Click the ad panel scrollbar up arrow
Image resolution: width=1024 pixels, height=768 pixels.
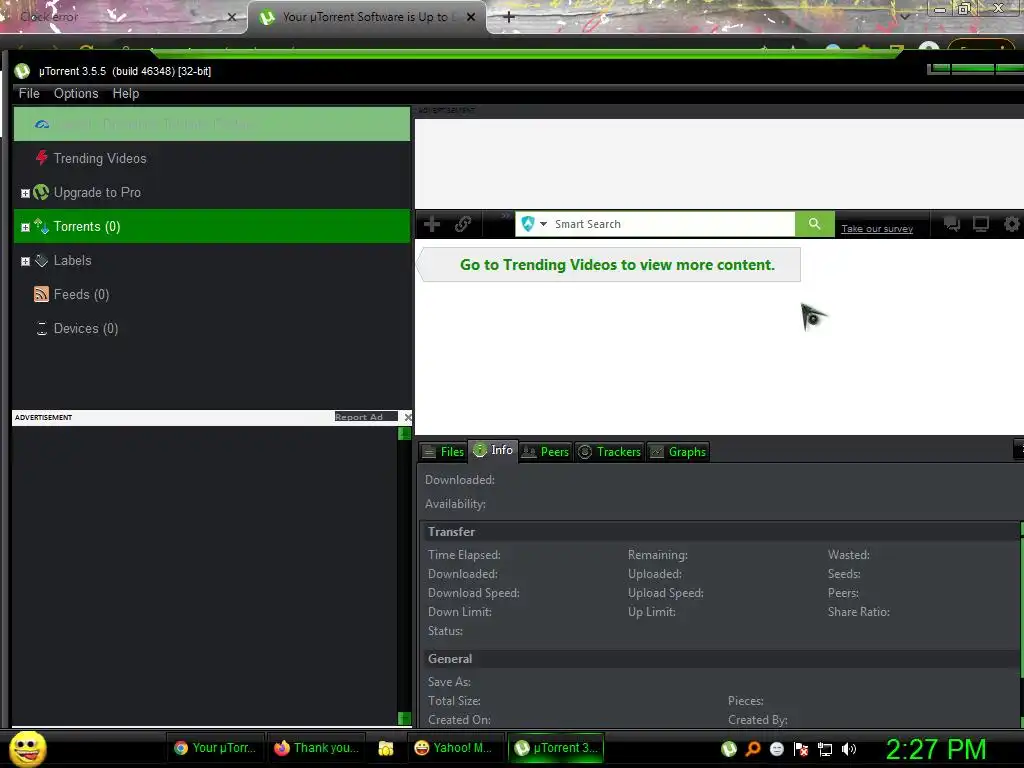pyautogui.click(x=404, y=433)
